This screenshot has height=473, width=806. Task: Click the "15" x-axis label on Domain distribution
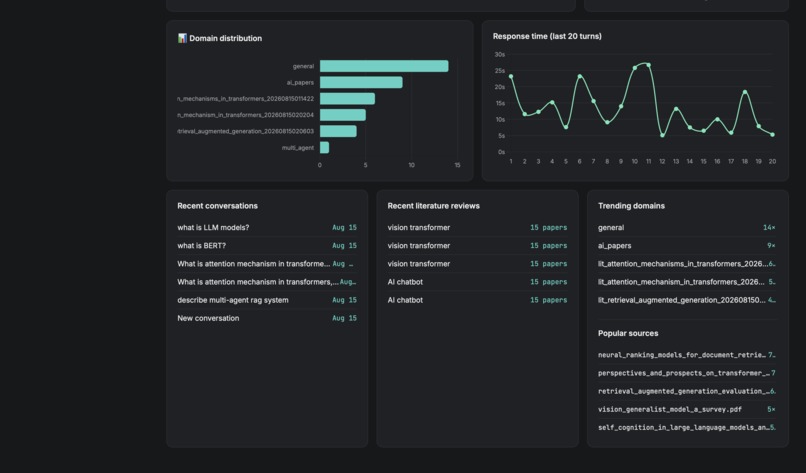tap(457, 165)
